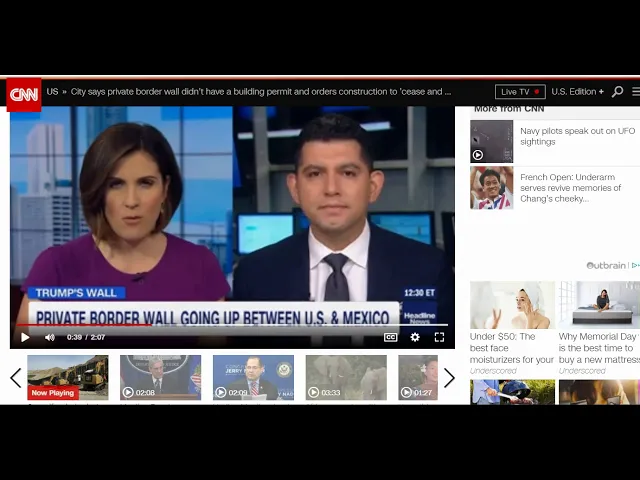Play the 03:33 elephants video thumbnail
This screenshot has width=640, height=480.
point(346,378)
